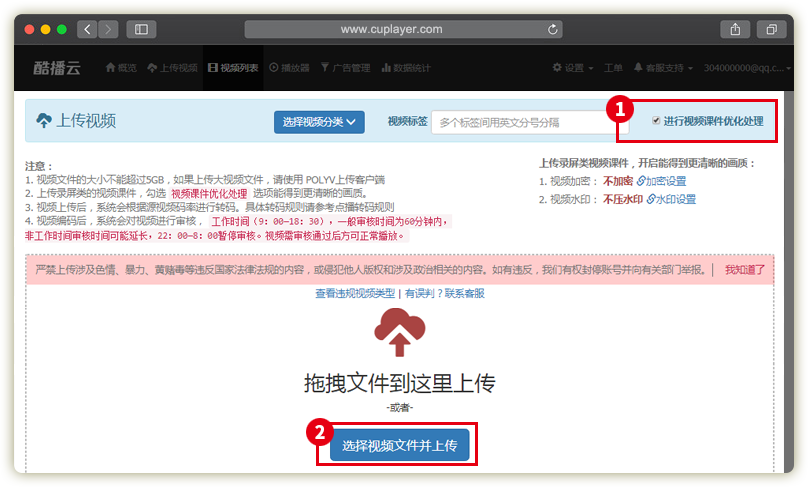The height and width of the screenshot is (488, 810).
Task: Expand the 选择视频分类 dropdown
Action: tap(319, 122)
